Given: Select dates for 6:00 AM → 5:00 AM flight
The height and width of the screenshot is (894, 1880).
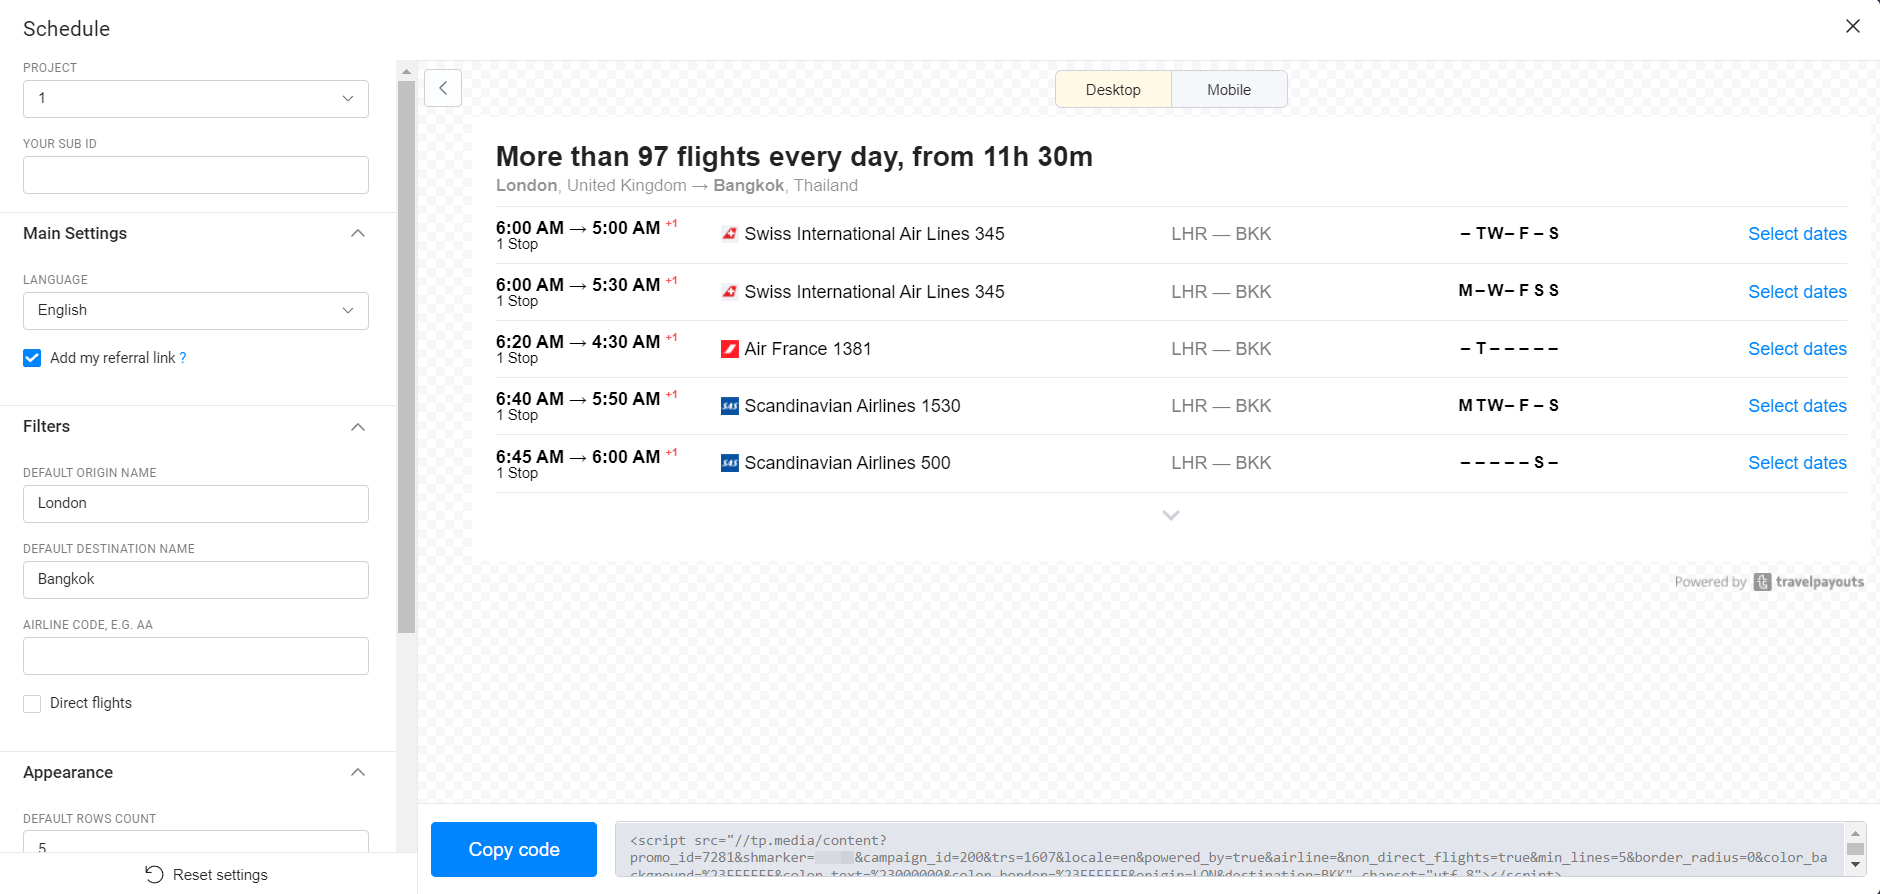Looking at the screenshot, I should pyautogui.click(x=1797, y=234).
